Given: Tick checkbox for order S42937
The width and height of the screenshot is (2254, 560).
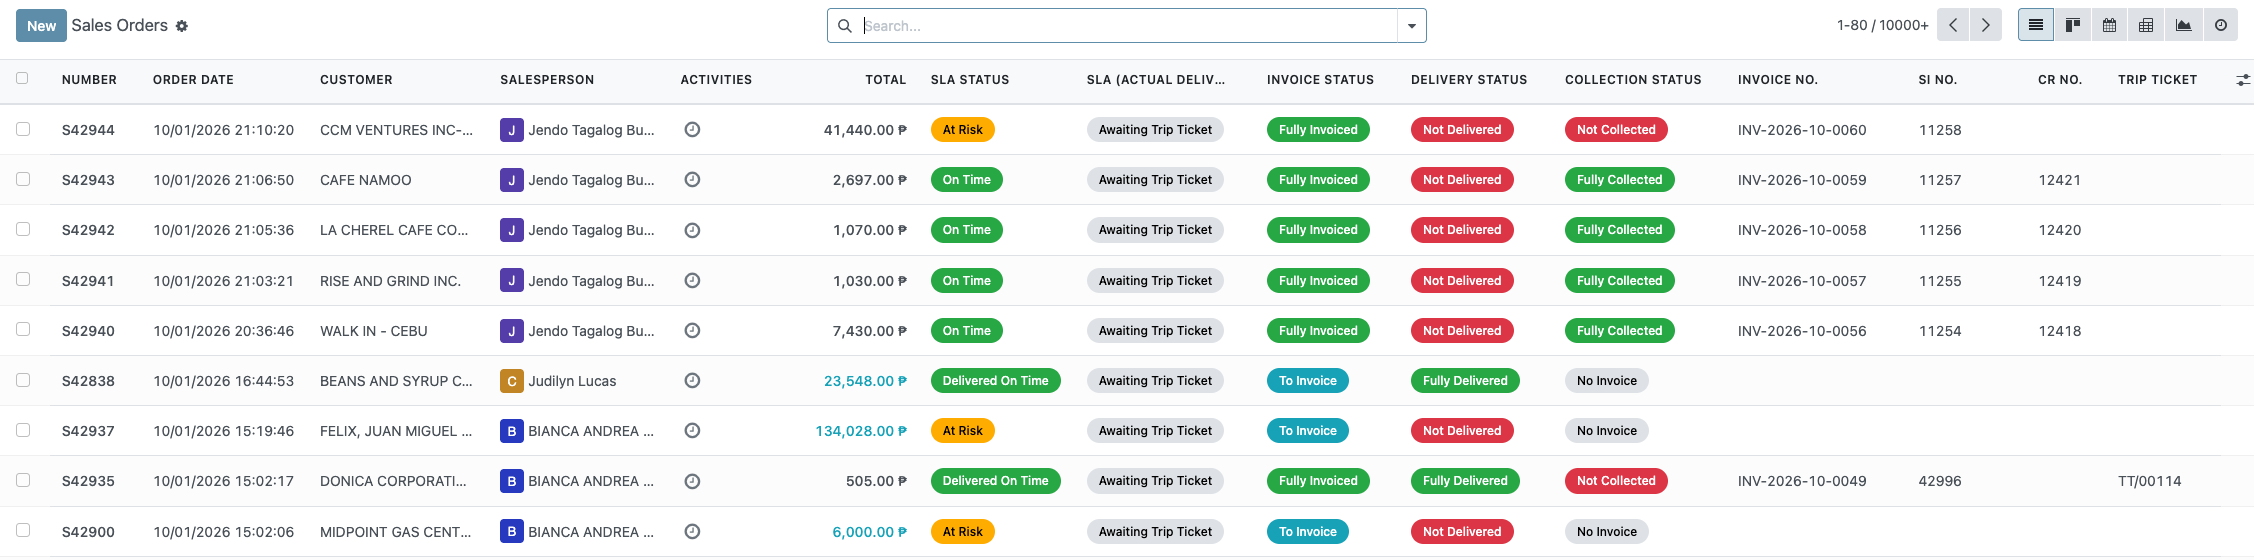Looking at the screenshot, I should pos(23,430).
